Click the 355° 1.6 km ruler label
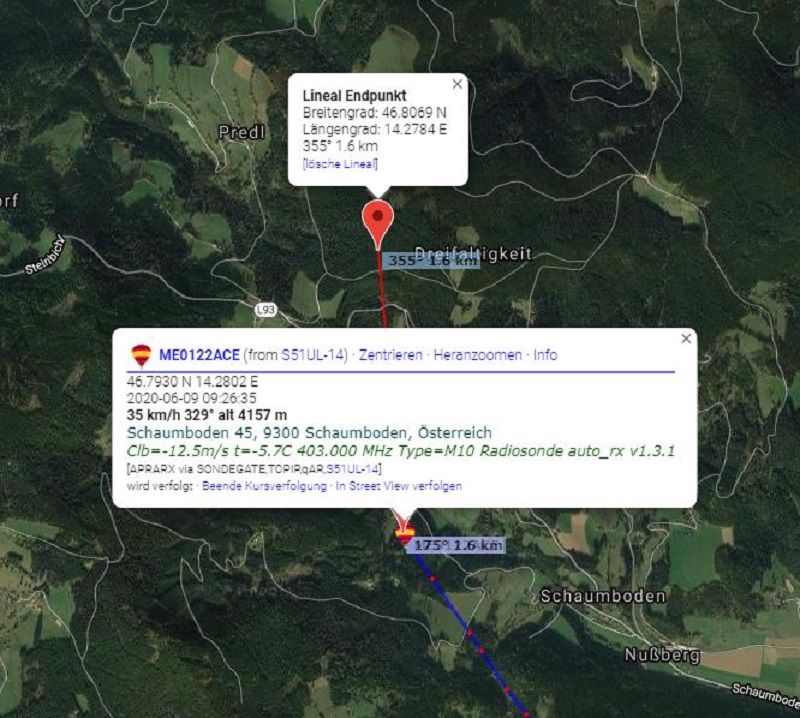This screenshot has height=718, width=800. (431, 261)
